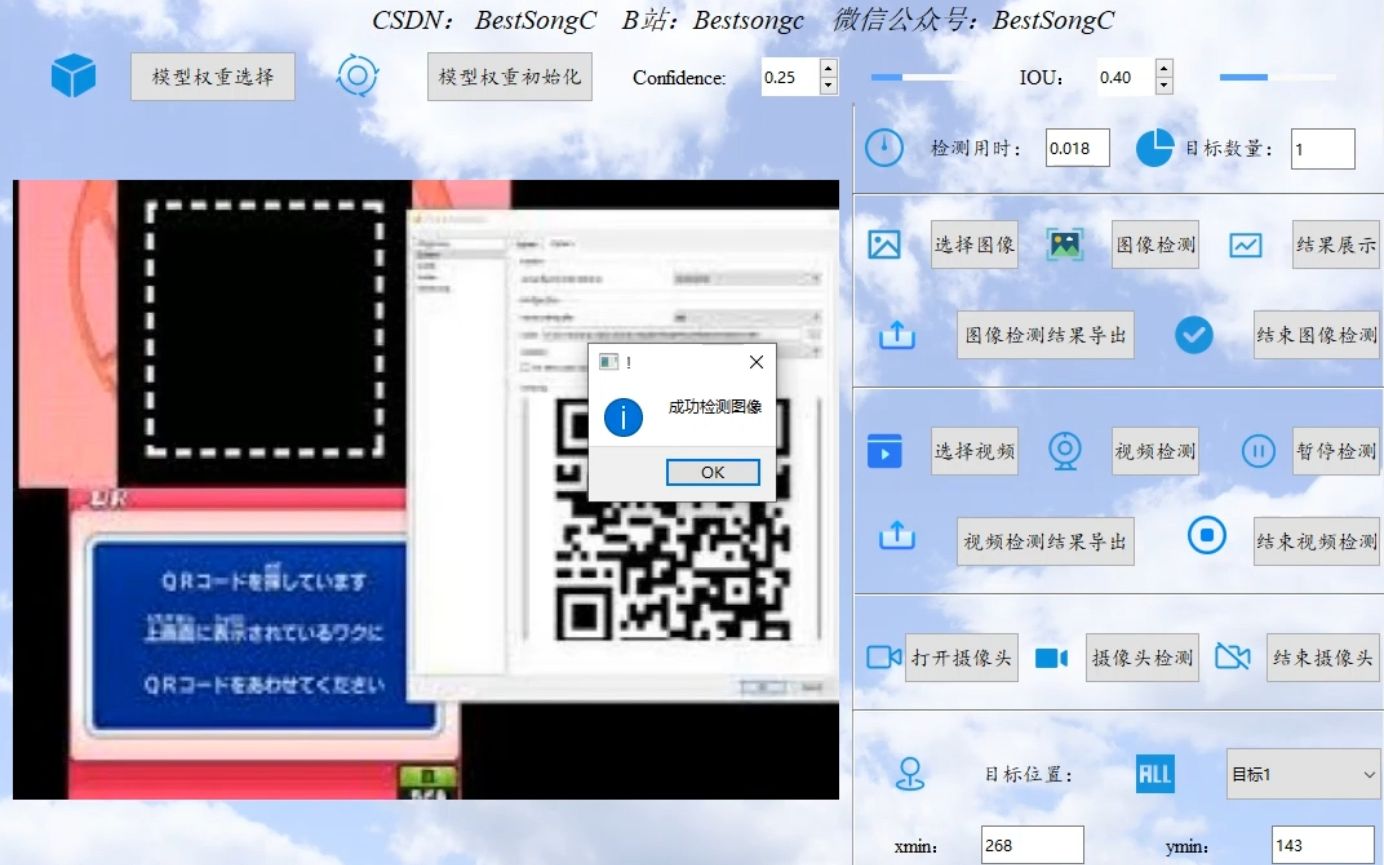Click the IOU slider track
Image resolution: width=1384 pixels, height=865 pixels.
point(1278,77)
